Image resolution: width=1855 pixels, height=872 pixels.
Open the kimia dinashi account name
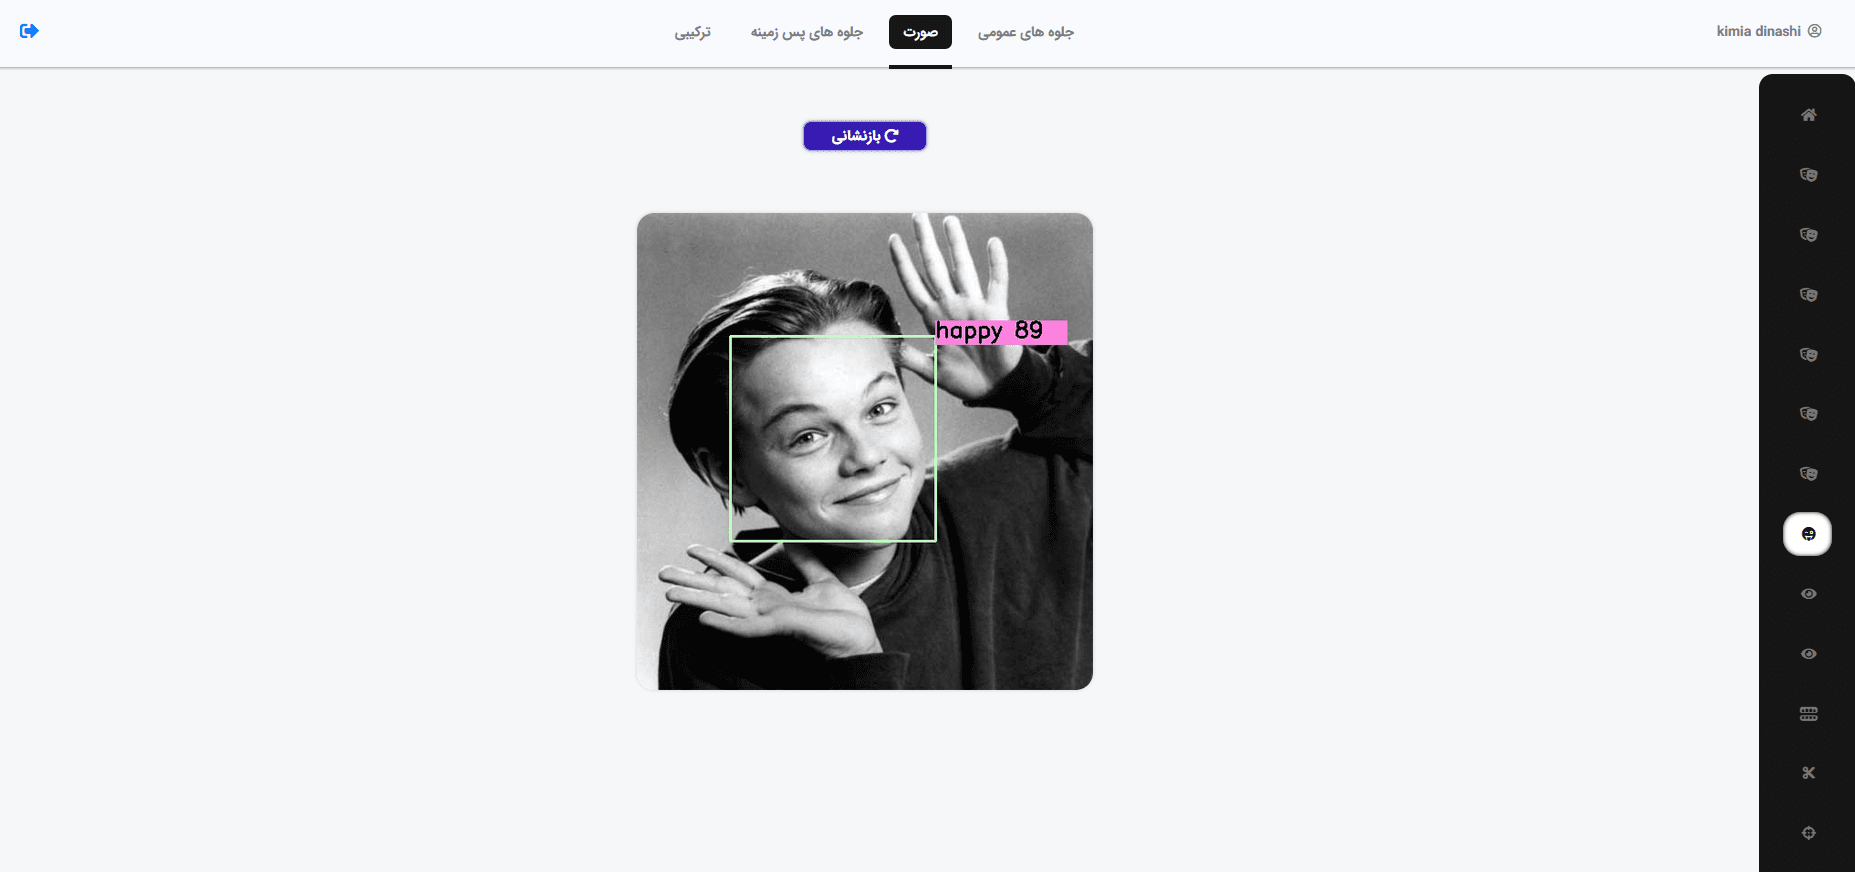coord(1758,31)
